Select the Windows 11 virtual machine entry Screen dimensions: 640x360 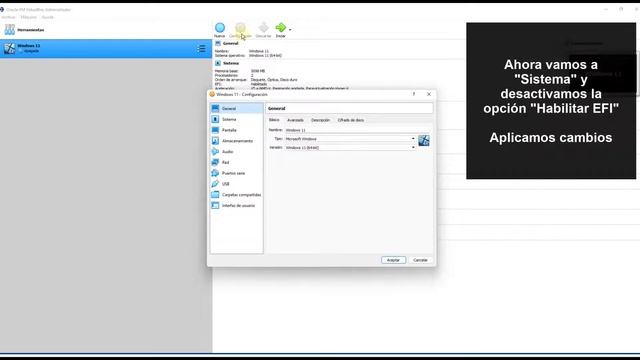point(106,49)
